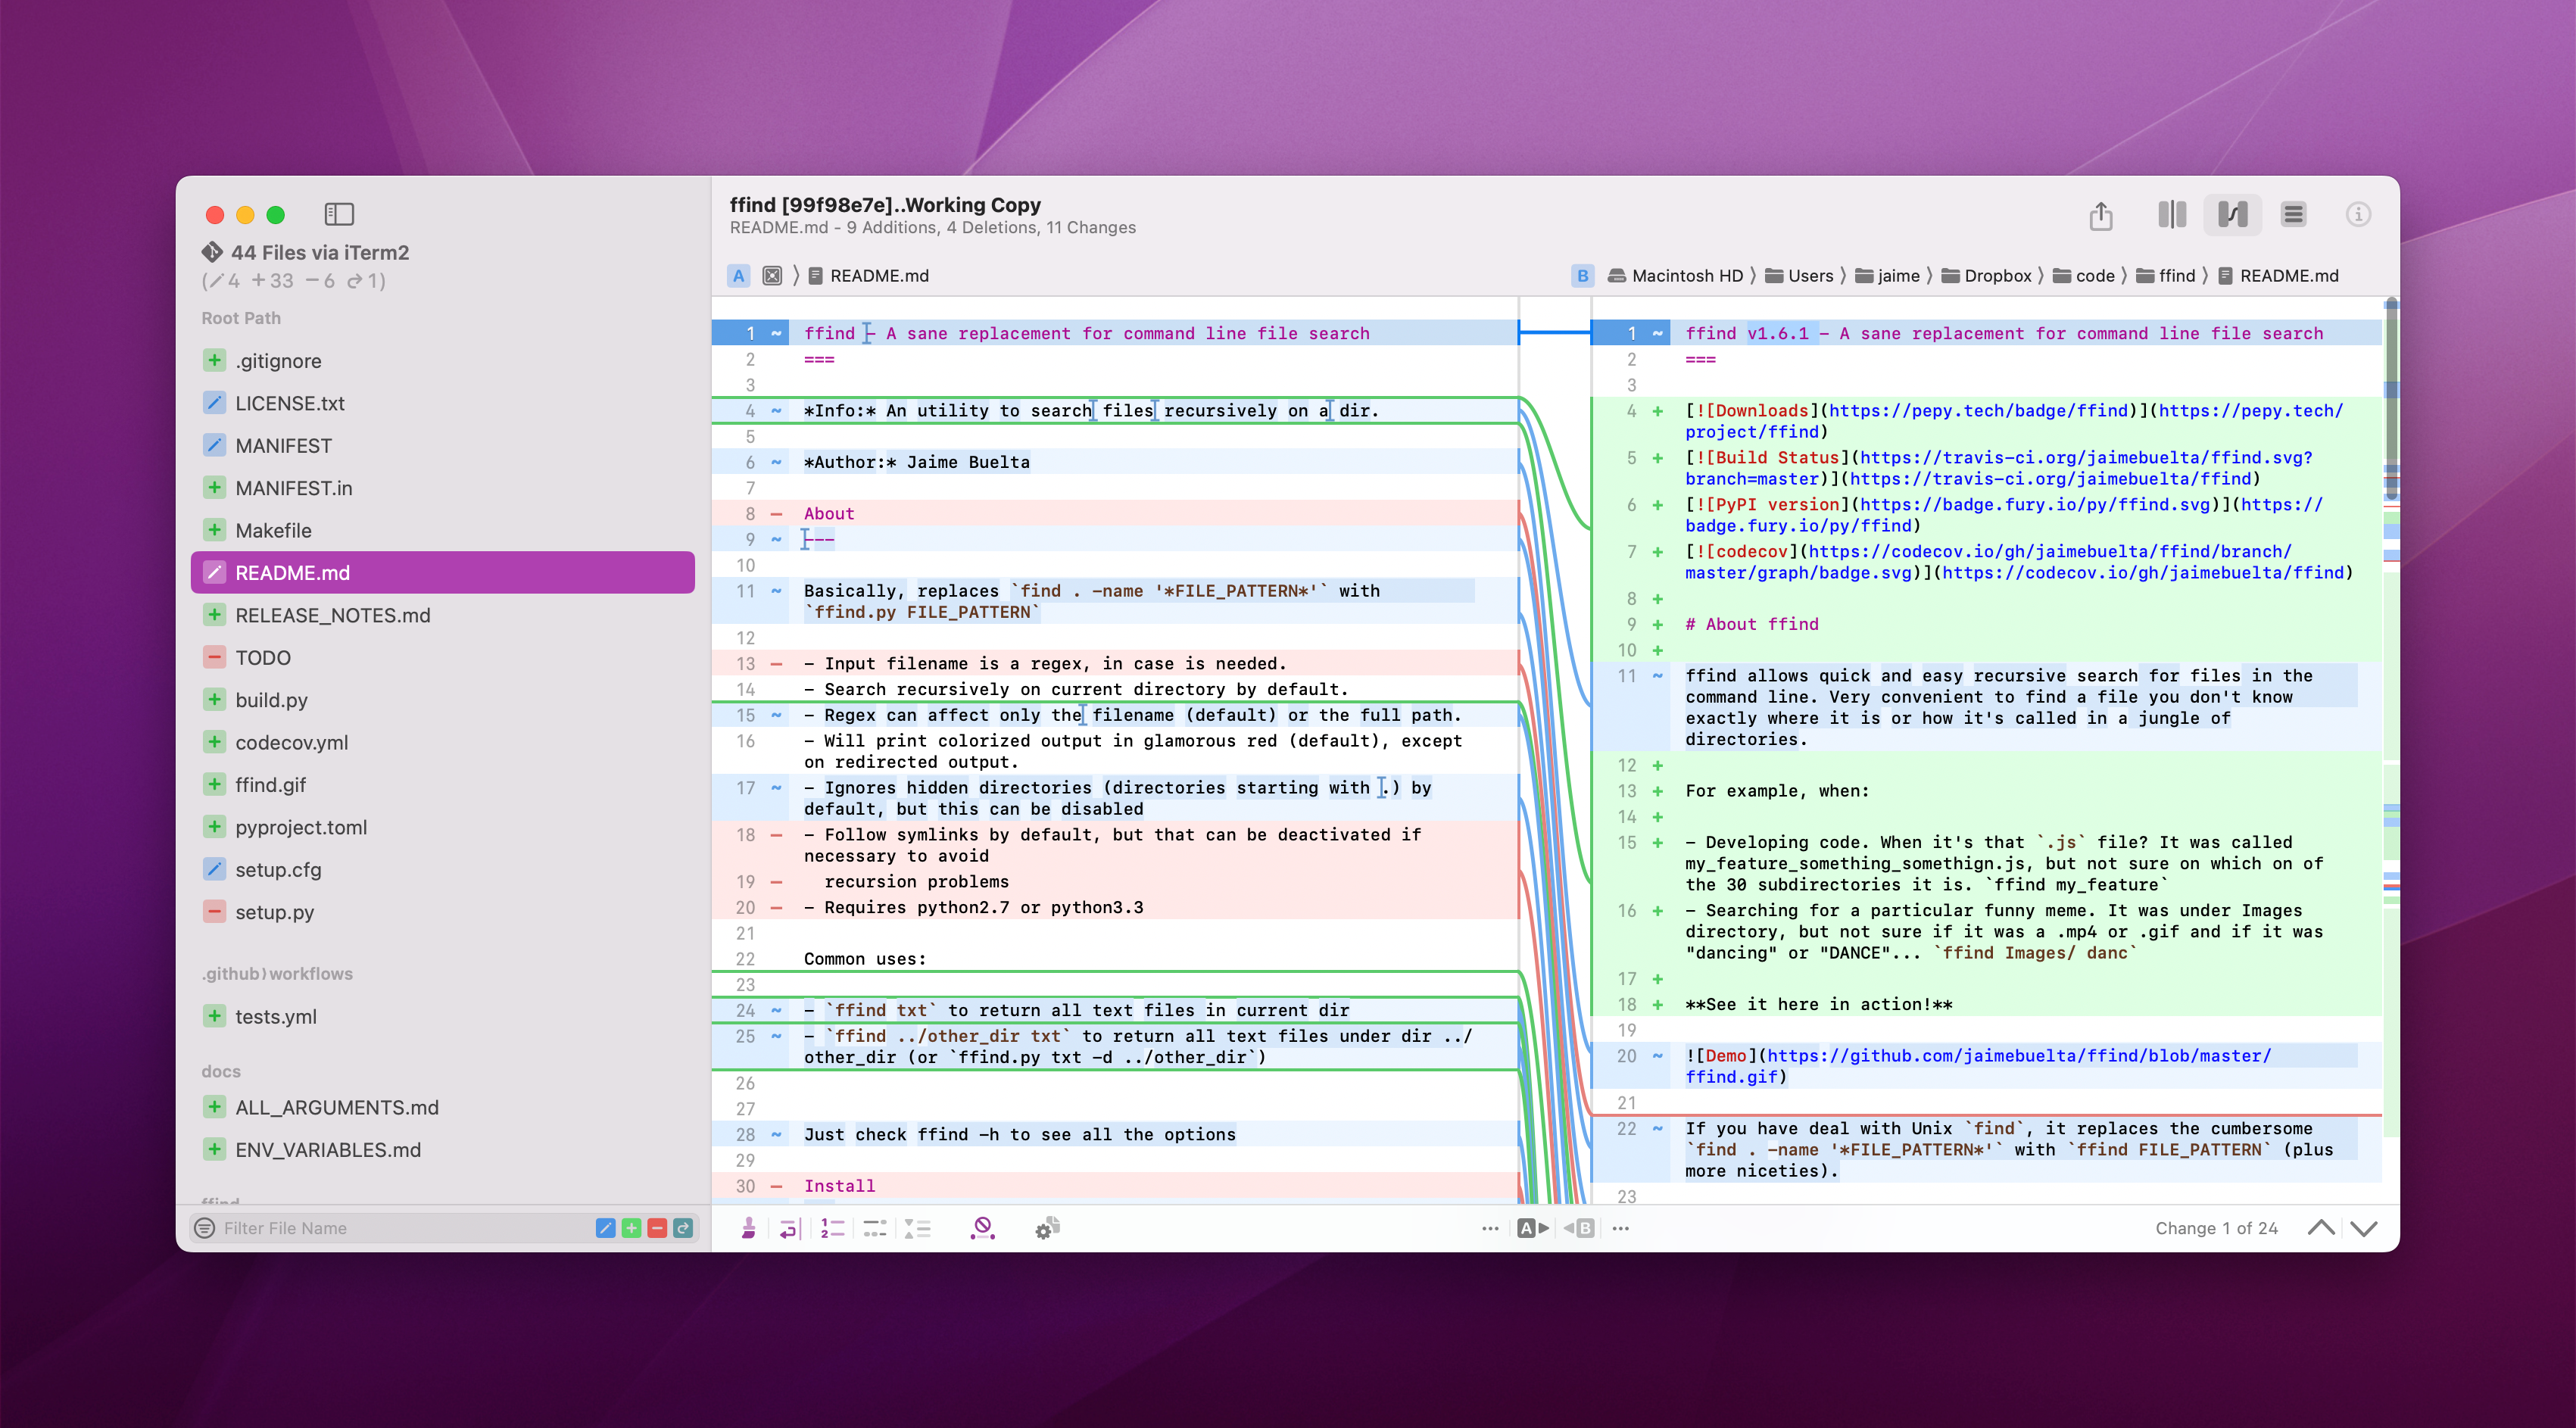This screenshot has height=1428, width=2576.
Task: Toggle line wrapping icon
Action: [x=790, y=1228]
